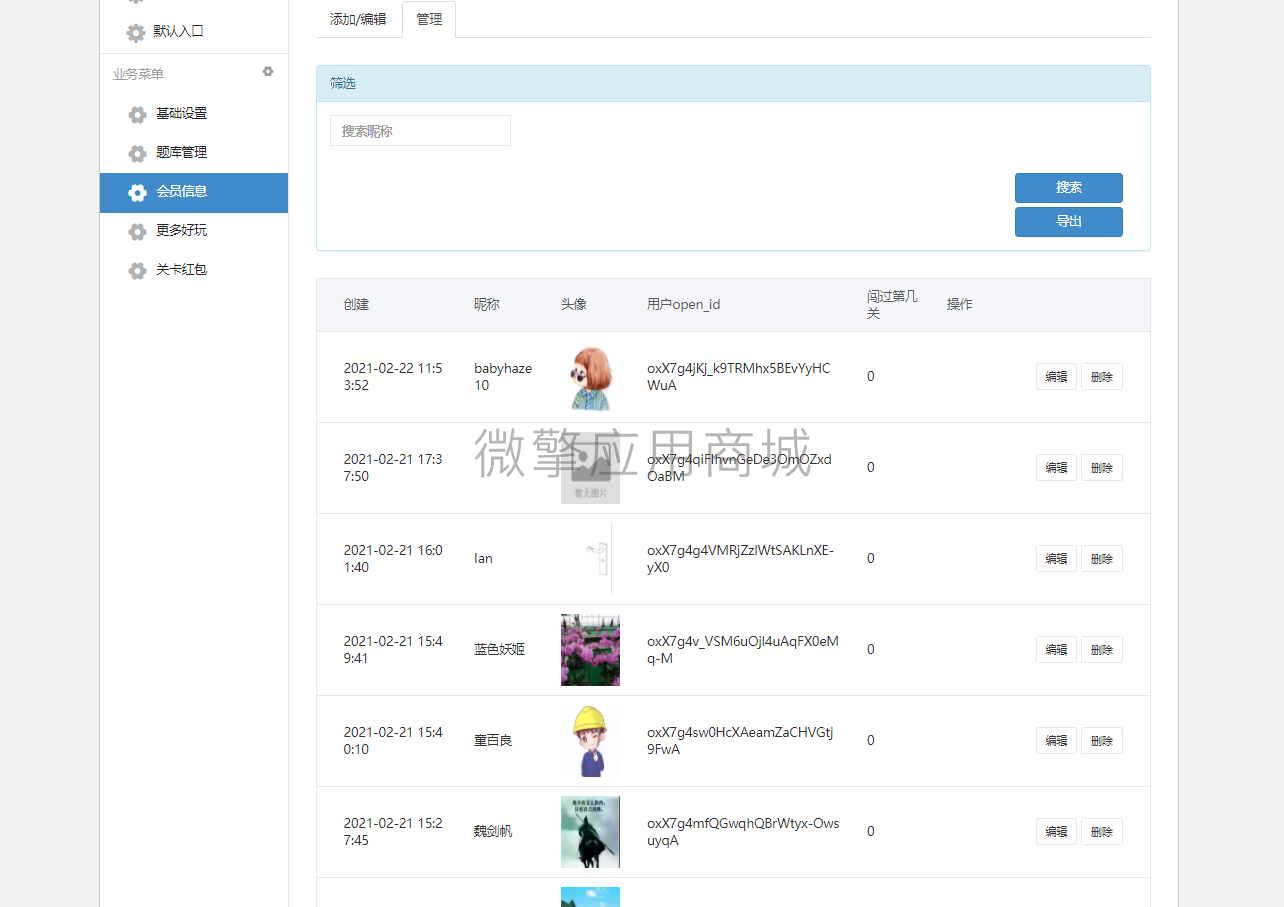Screen dimensions: 1284x907
Task: Click the gear icon beside 基础设置
Action: click(137, 114)
